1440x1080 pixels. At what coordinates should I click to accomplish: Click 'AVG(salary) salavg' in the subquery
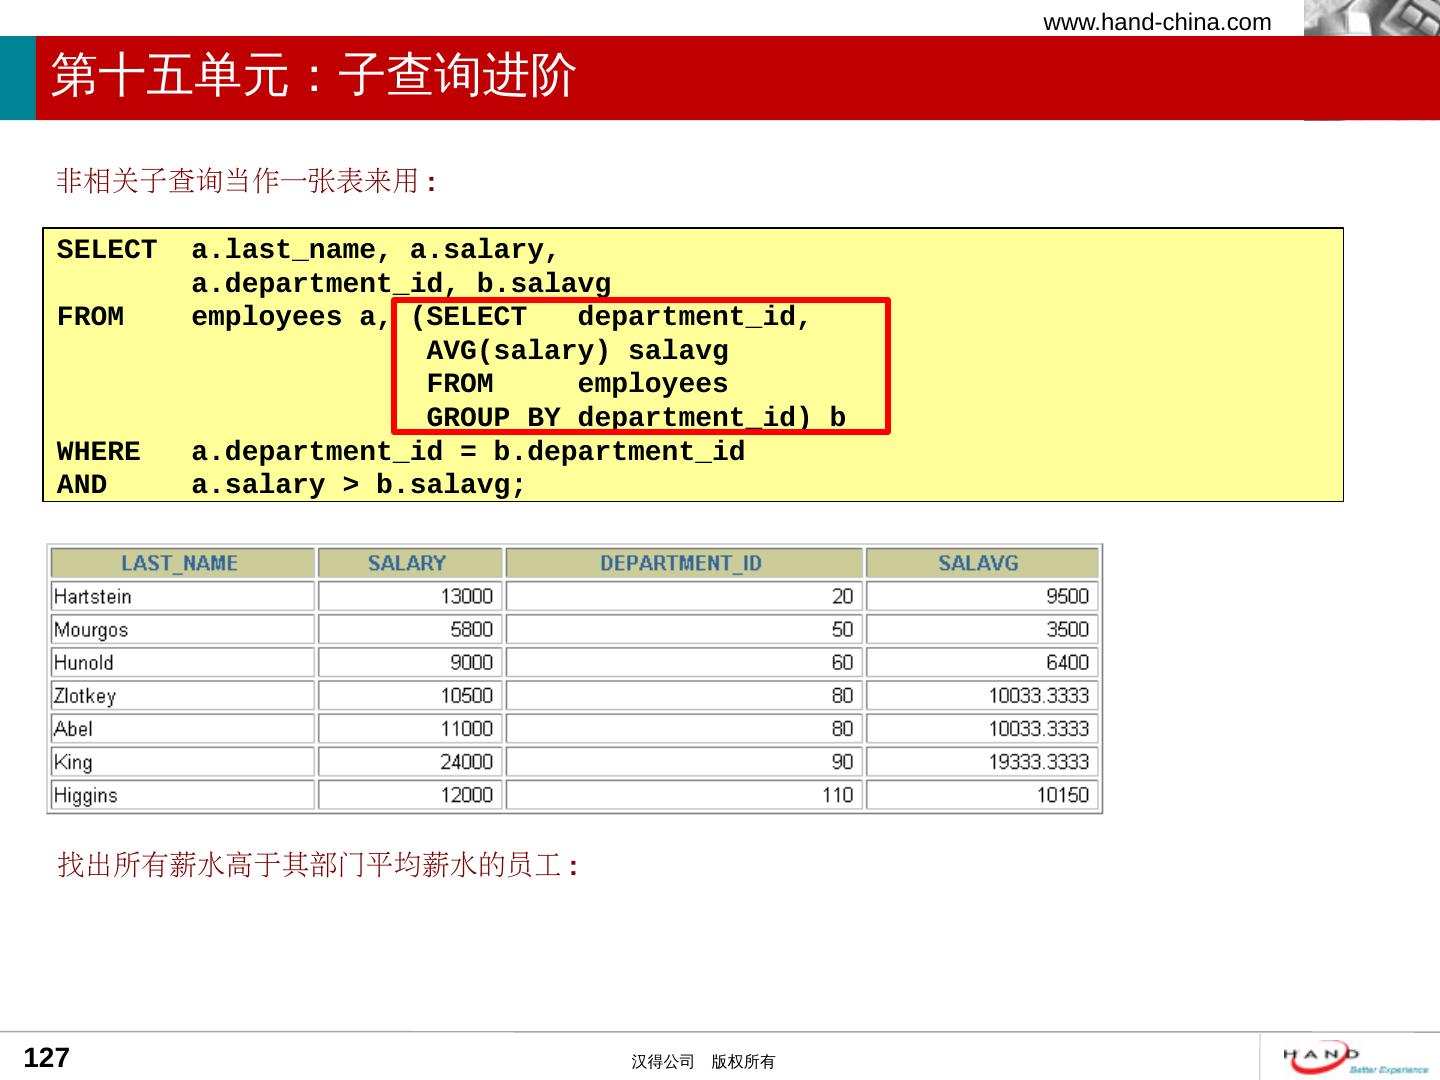click(577, 351)
